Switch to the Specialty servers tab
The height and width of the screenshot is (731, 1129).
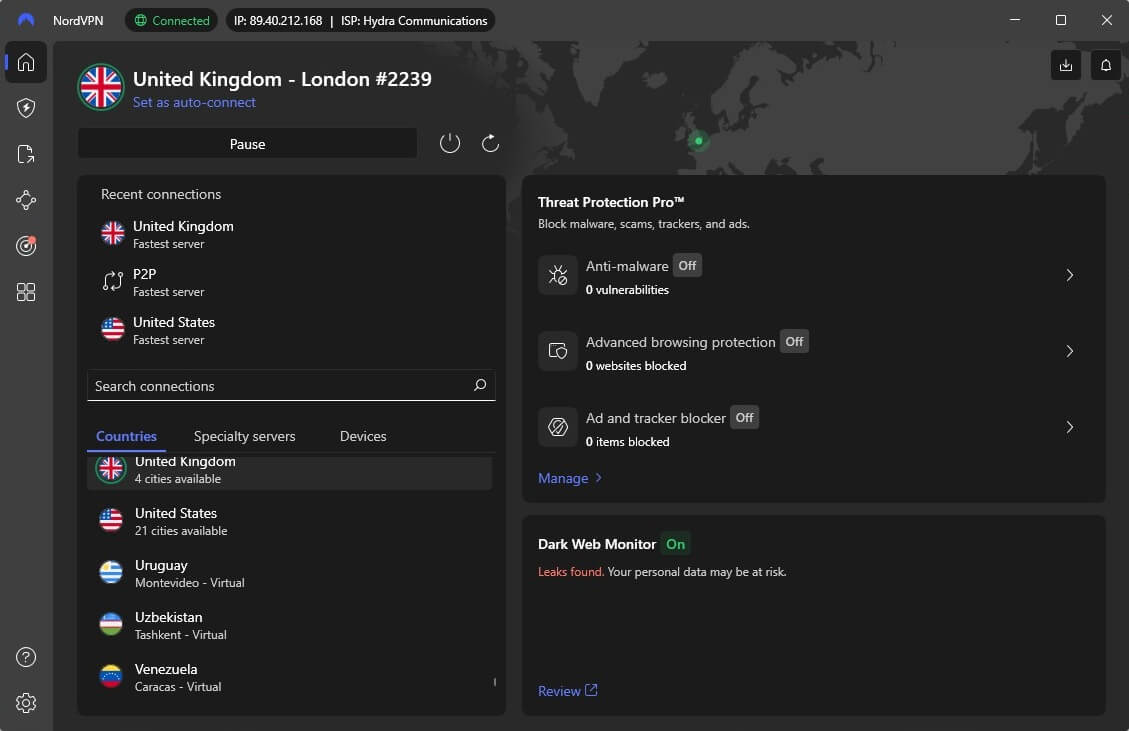[x=244, y=436]
